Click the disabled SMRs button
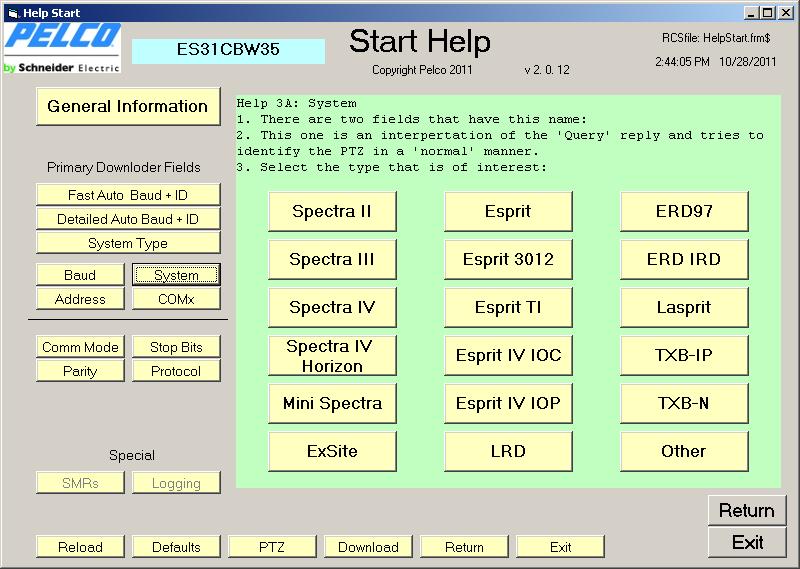Image resolution: width=800 pixels, height=569 pixels. coord(80,483)
